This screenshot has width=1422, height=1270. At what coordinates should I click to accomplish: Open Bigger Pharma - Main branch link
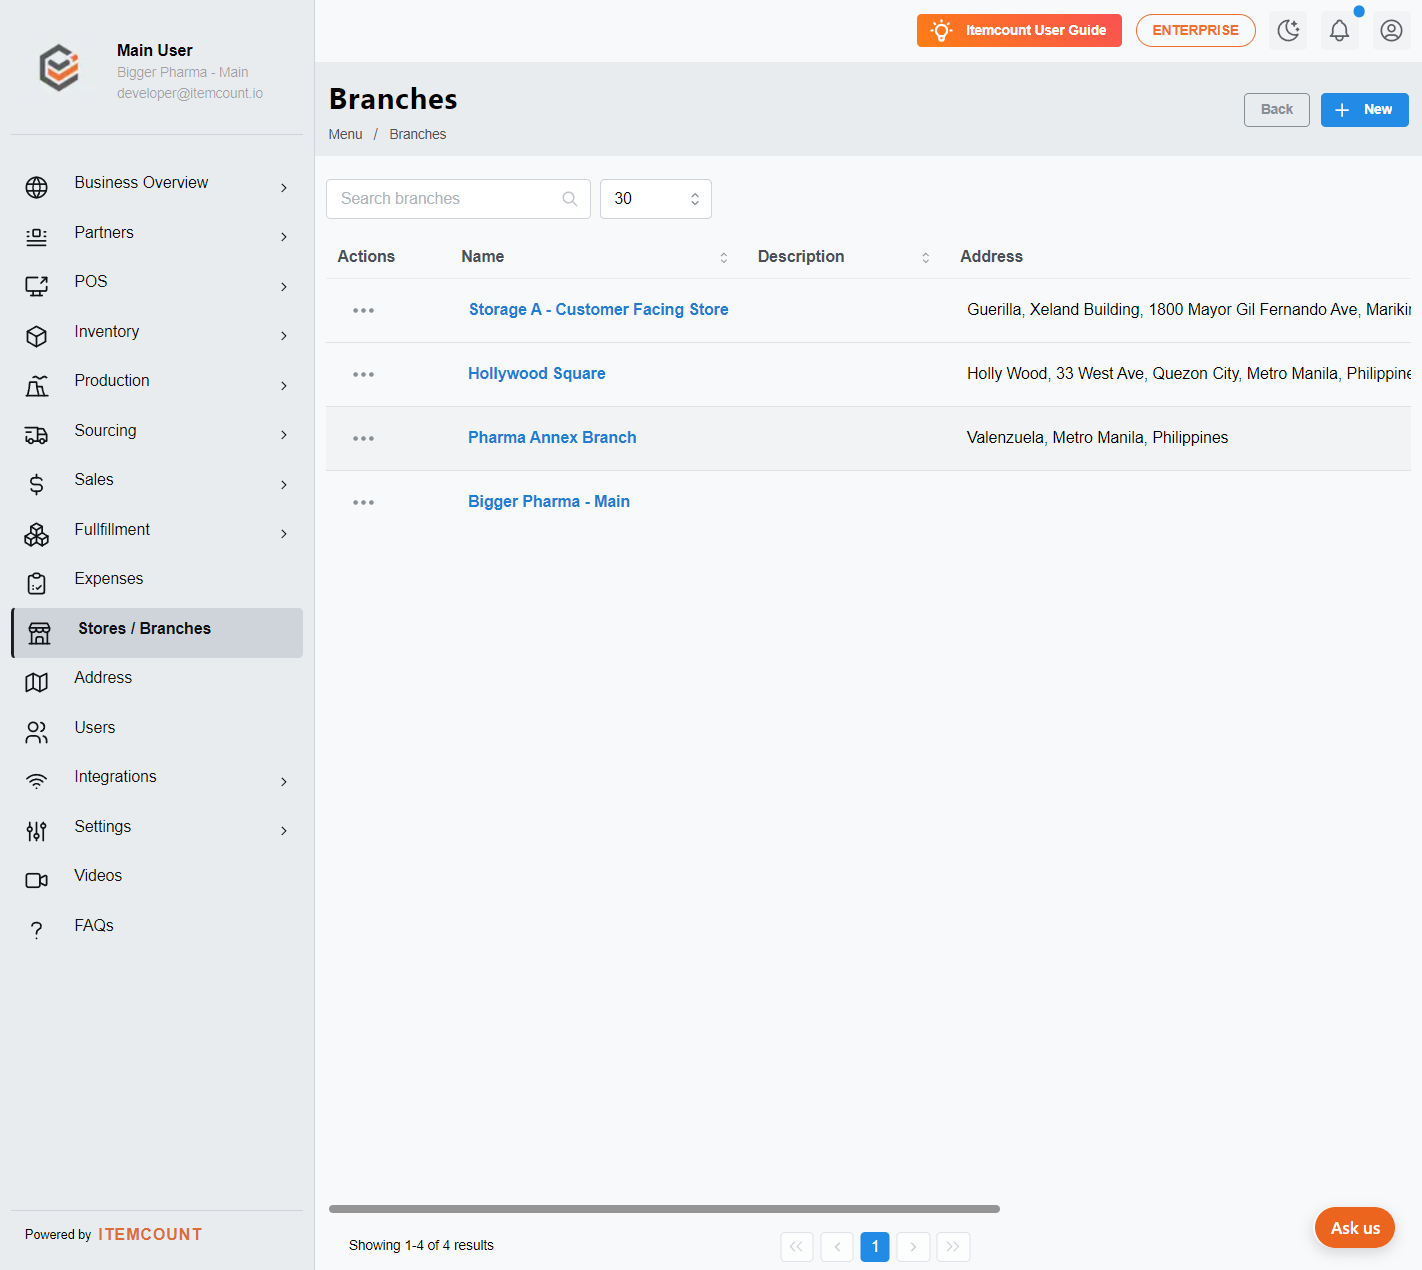(549, 502)
